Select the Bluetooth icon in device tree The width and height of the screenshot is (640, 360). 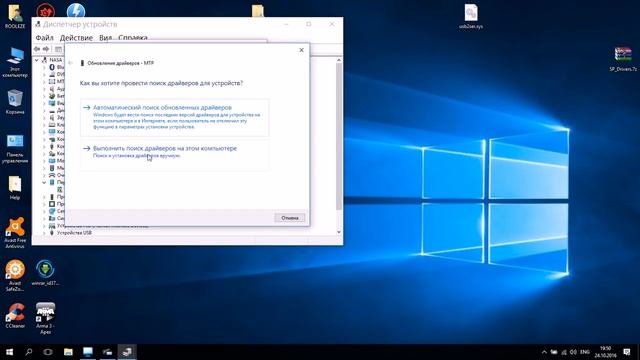pos(52,67)
